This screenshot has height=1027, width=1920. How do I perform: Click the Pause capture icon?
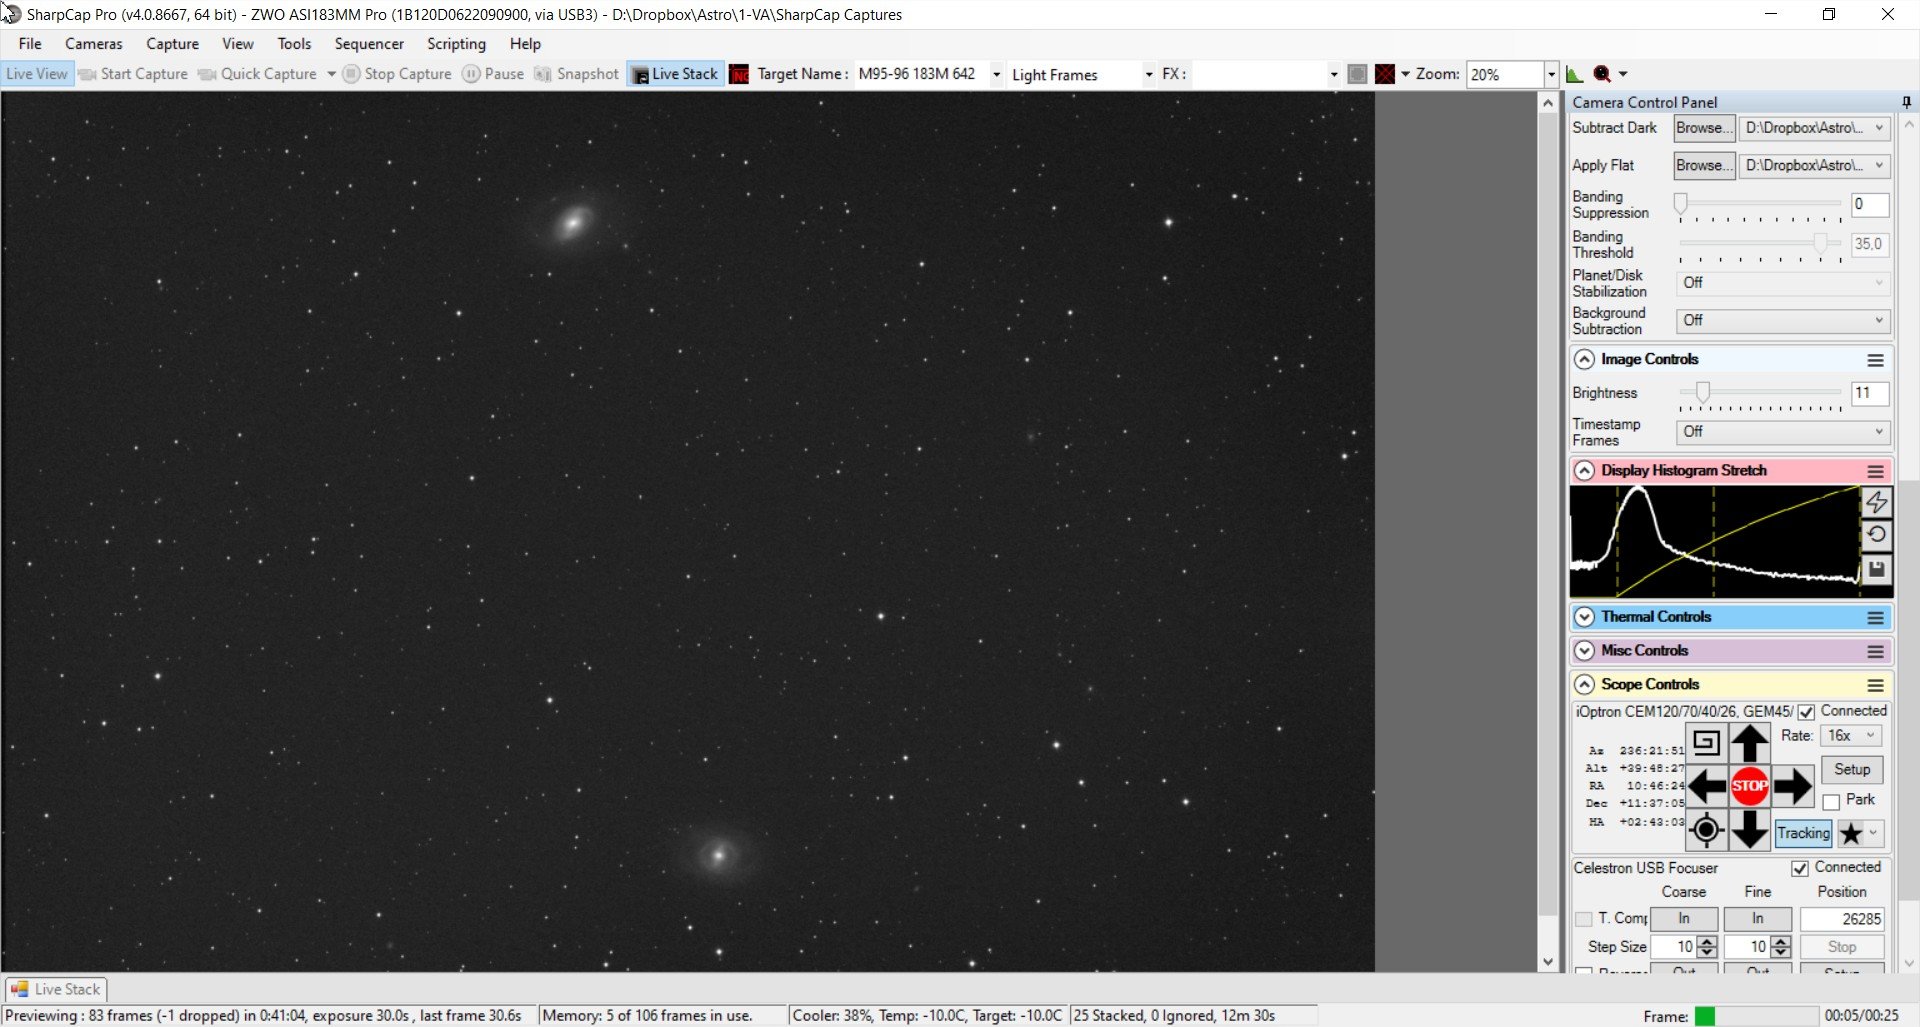[x=471, y=74]
